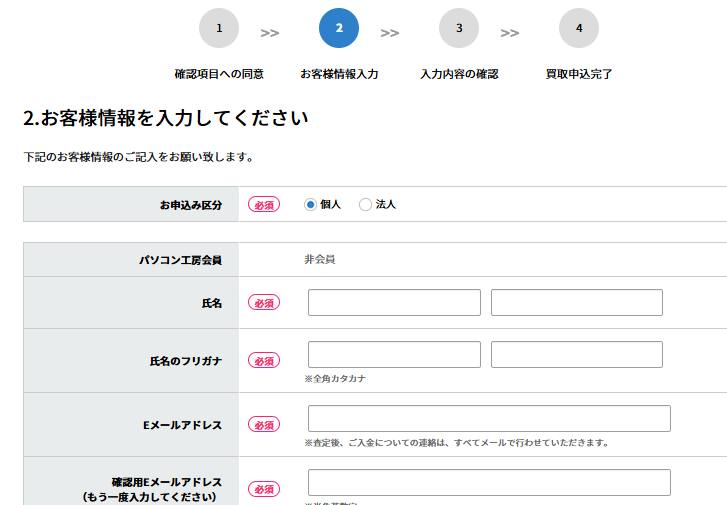Select the 法人 radio button
The width and height of the screenshot is (727, 505).
365,204
